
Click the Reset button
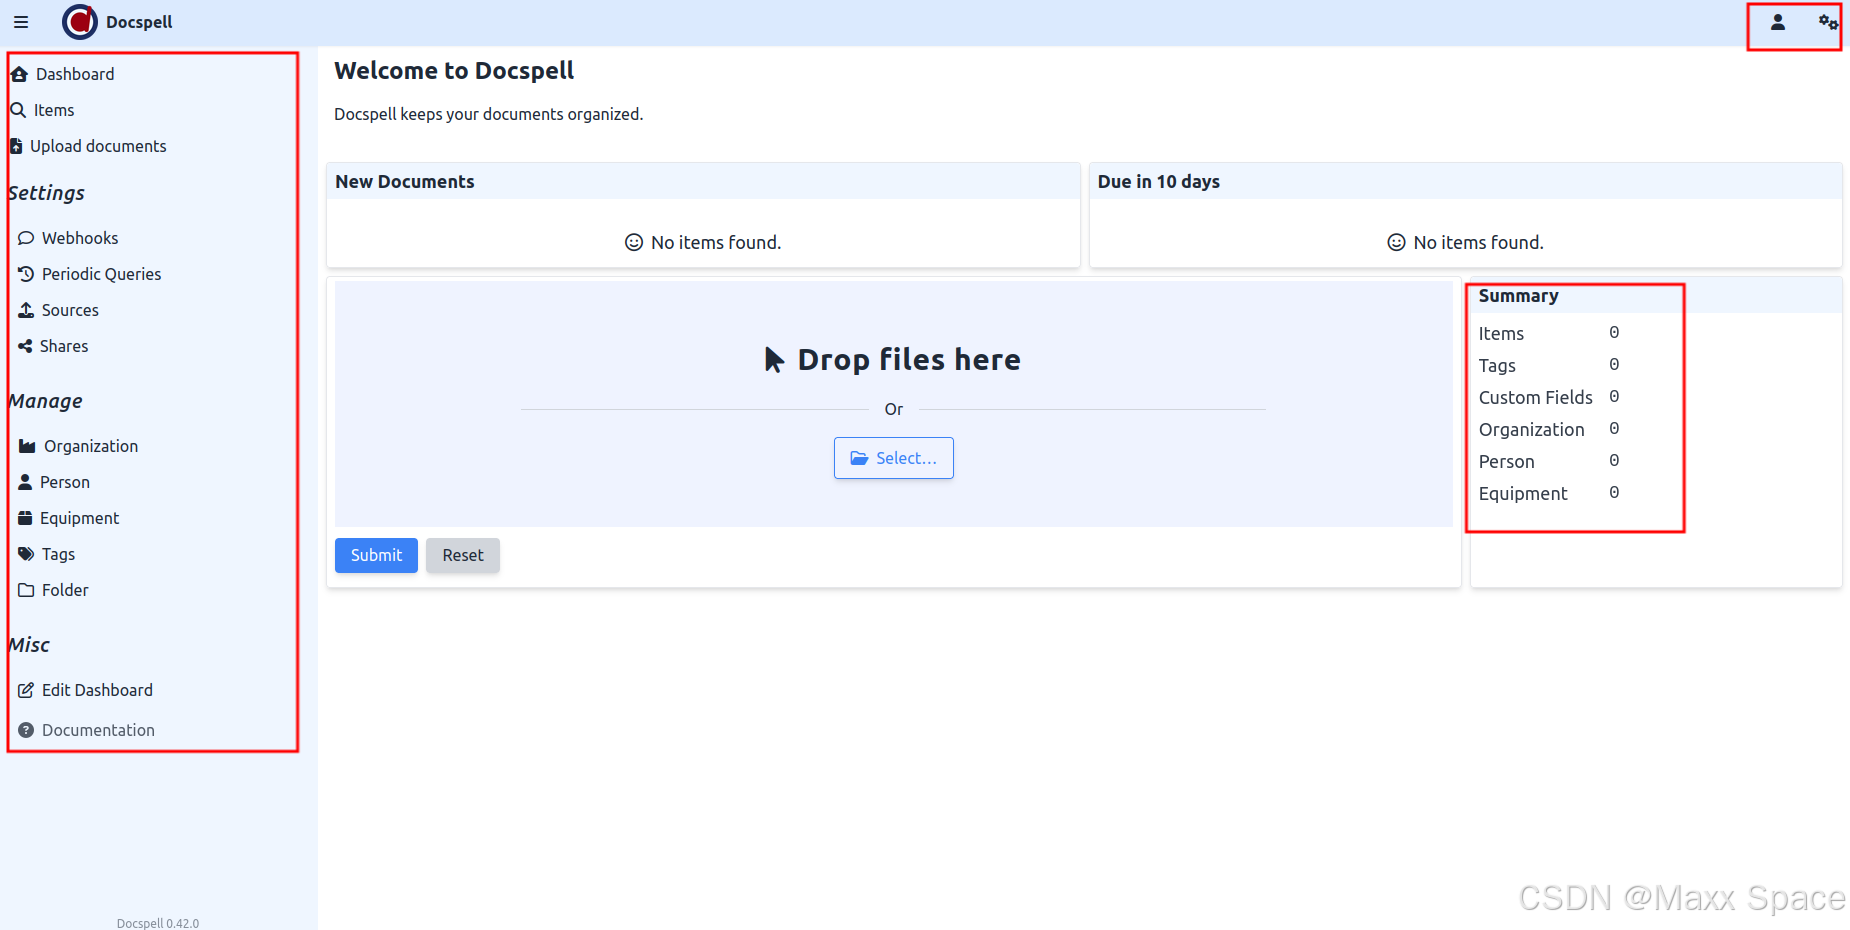tap(463, 555)
